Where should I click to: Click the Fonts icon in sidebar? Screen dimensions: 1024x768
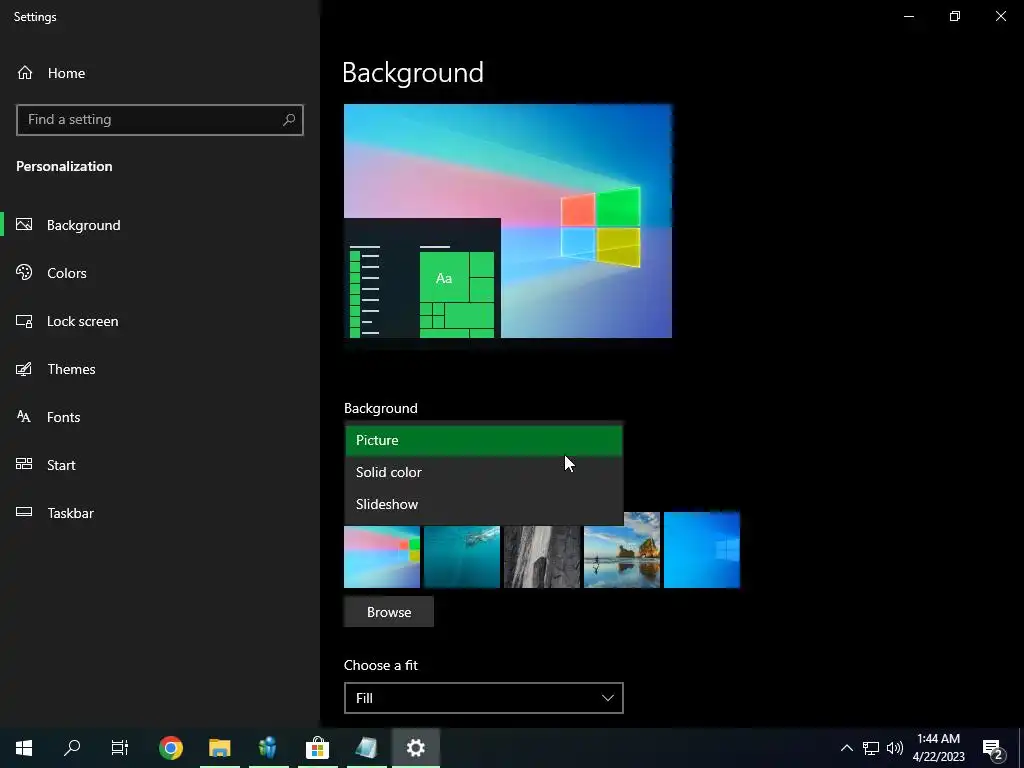click(x=24, y=417)
